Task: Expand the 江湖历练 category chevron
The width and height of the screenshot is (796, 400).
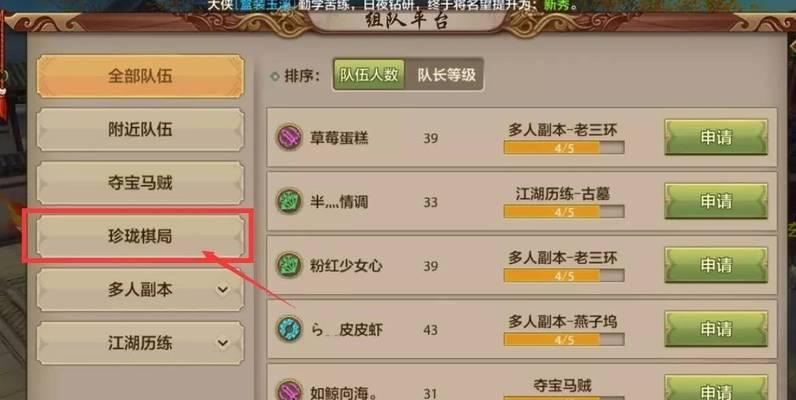Action: pyautogui.click(x=222, y=343)
